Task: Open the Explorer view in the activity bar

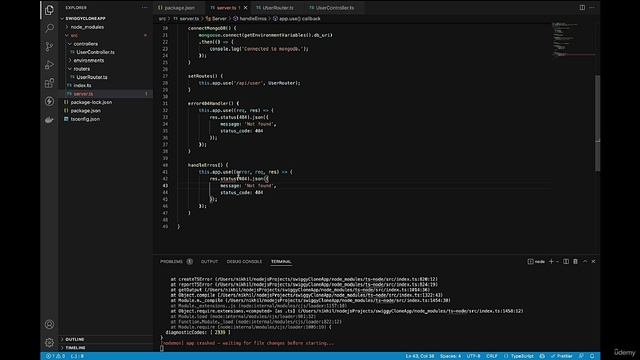Action: pos(49,10)
